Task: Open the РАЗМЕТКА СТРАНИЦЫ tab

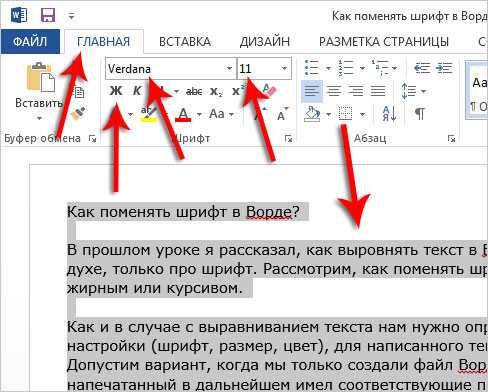Action: pyautogui.click(x=384, y=42)
